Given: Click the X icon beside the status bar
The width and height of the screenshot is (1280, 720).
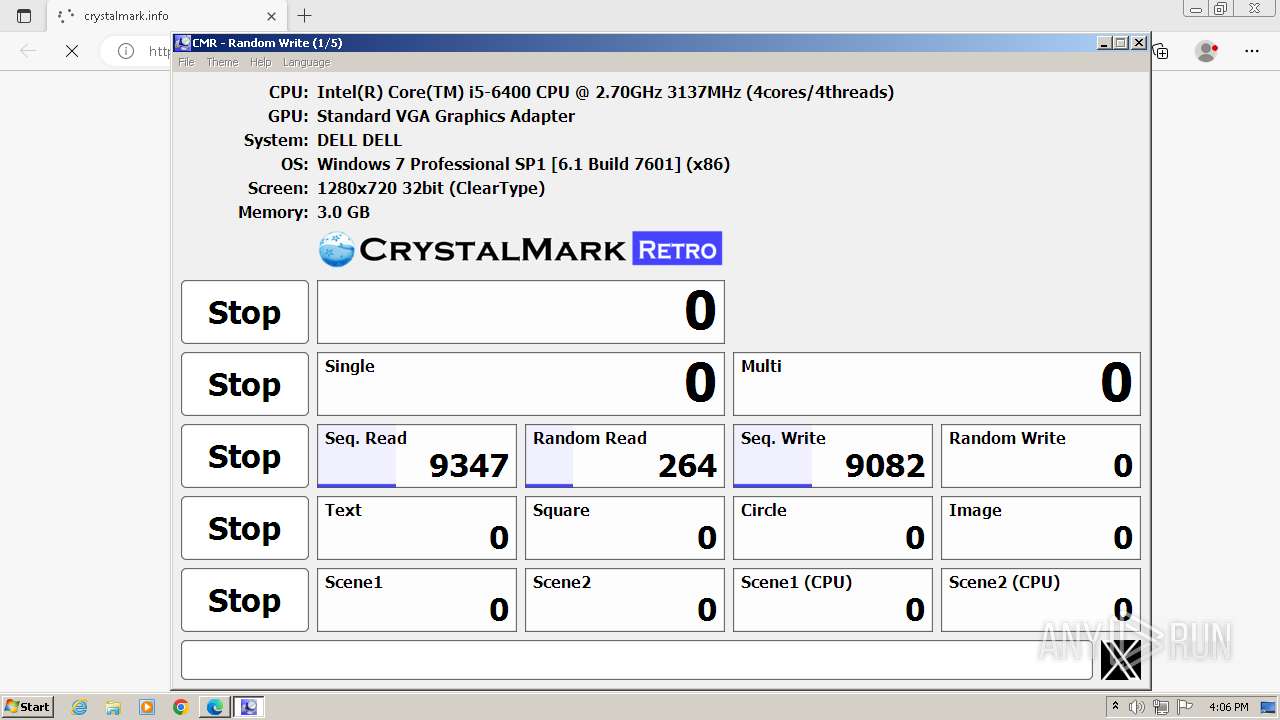Looking at the screenshot, I should (x=1120, y=660).
